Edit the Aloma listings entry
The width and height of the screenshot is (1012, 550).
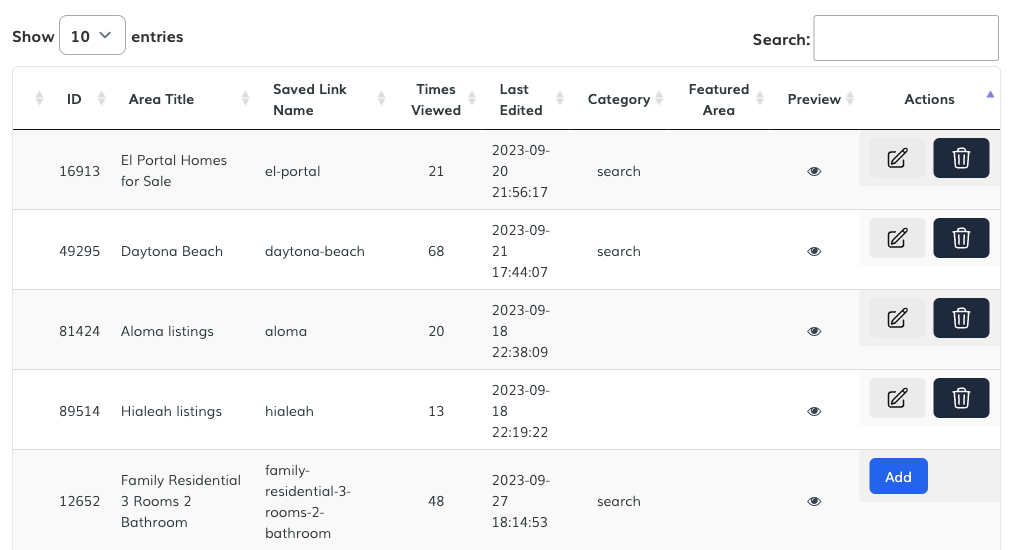897,318
